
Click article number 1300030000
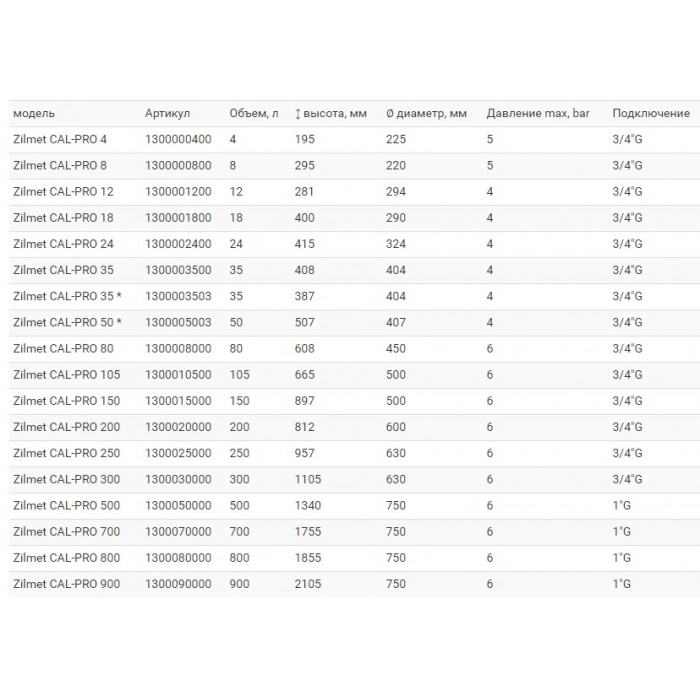pos(178,479)
